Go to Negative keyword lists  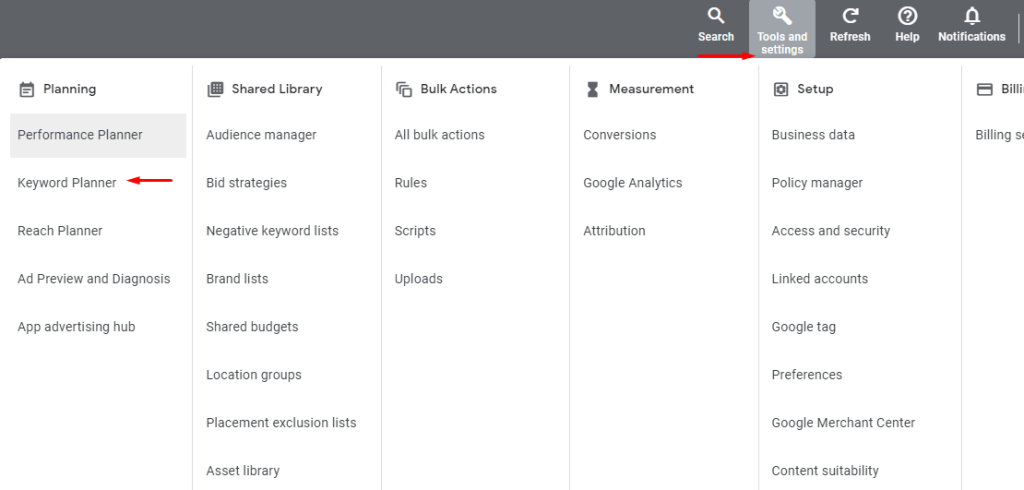(x=272, y=231)
